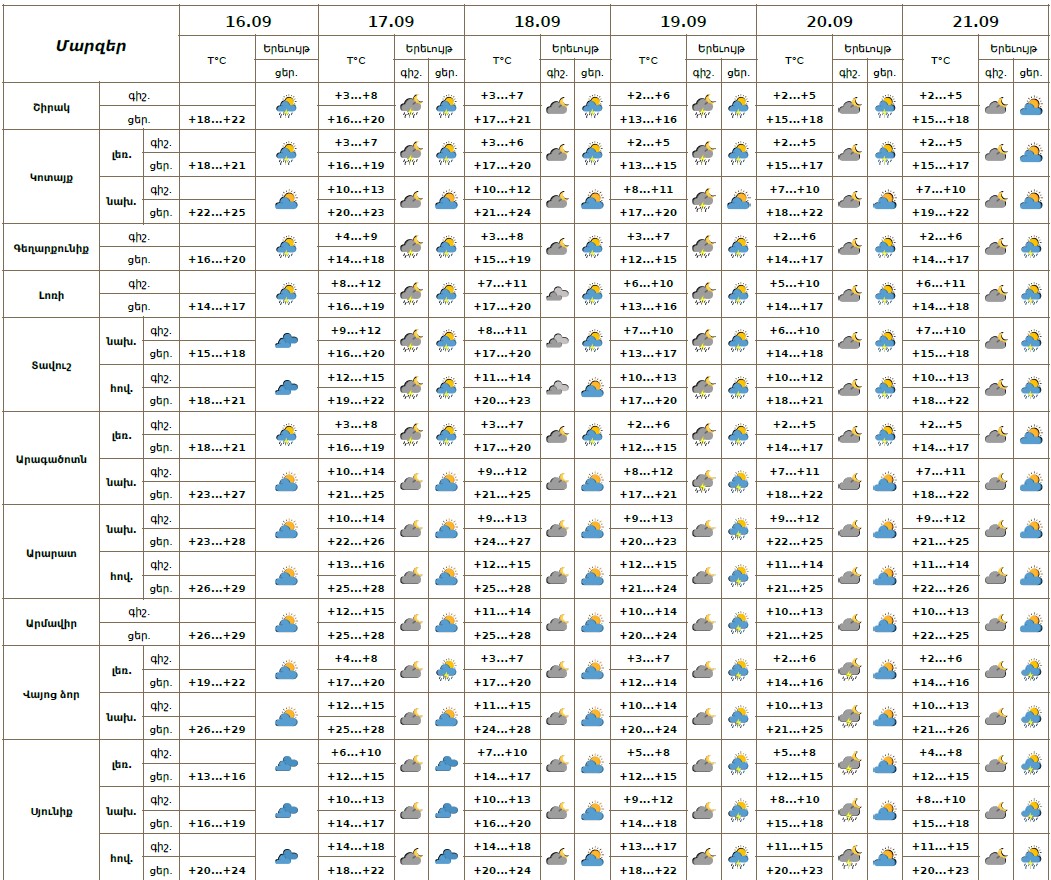Viewport: 1051px width, 880px height.
Task: Click the Մարզեր table header
Action: tap(91, 45)
